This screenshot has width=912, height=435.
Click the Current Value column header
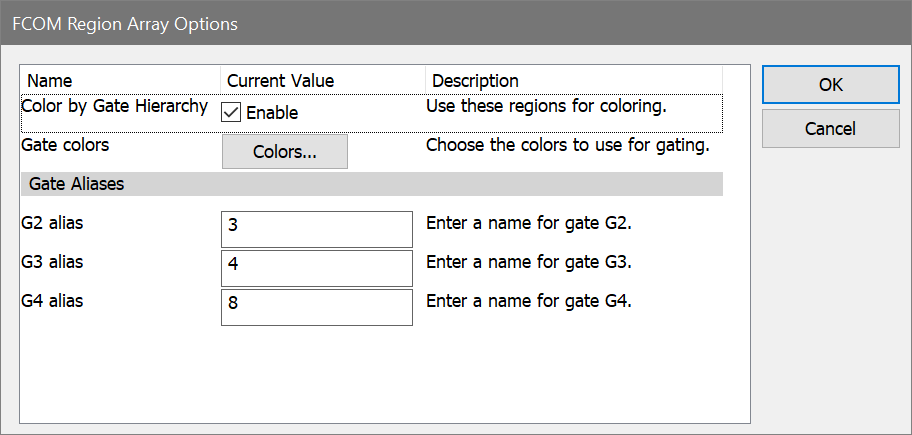(x=280, y=80)
